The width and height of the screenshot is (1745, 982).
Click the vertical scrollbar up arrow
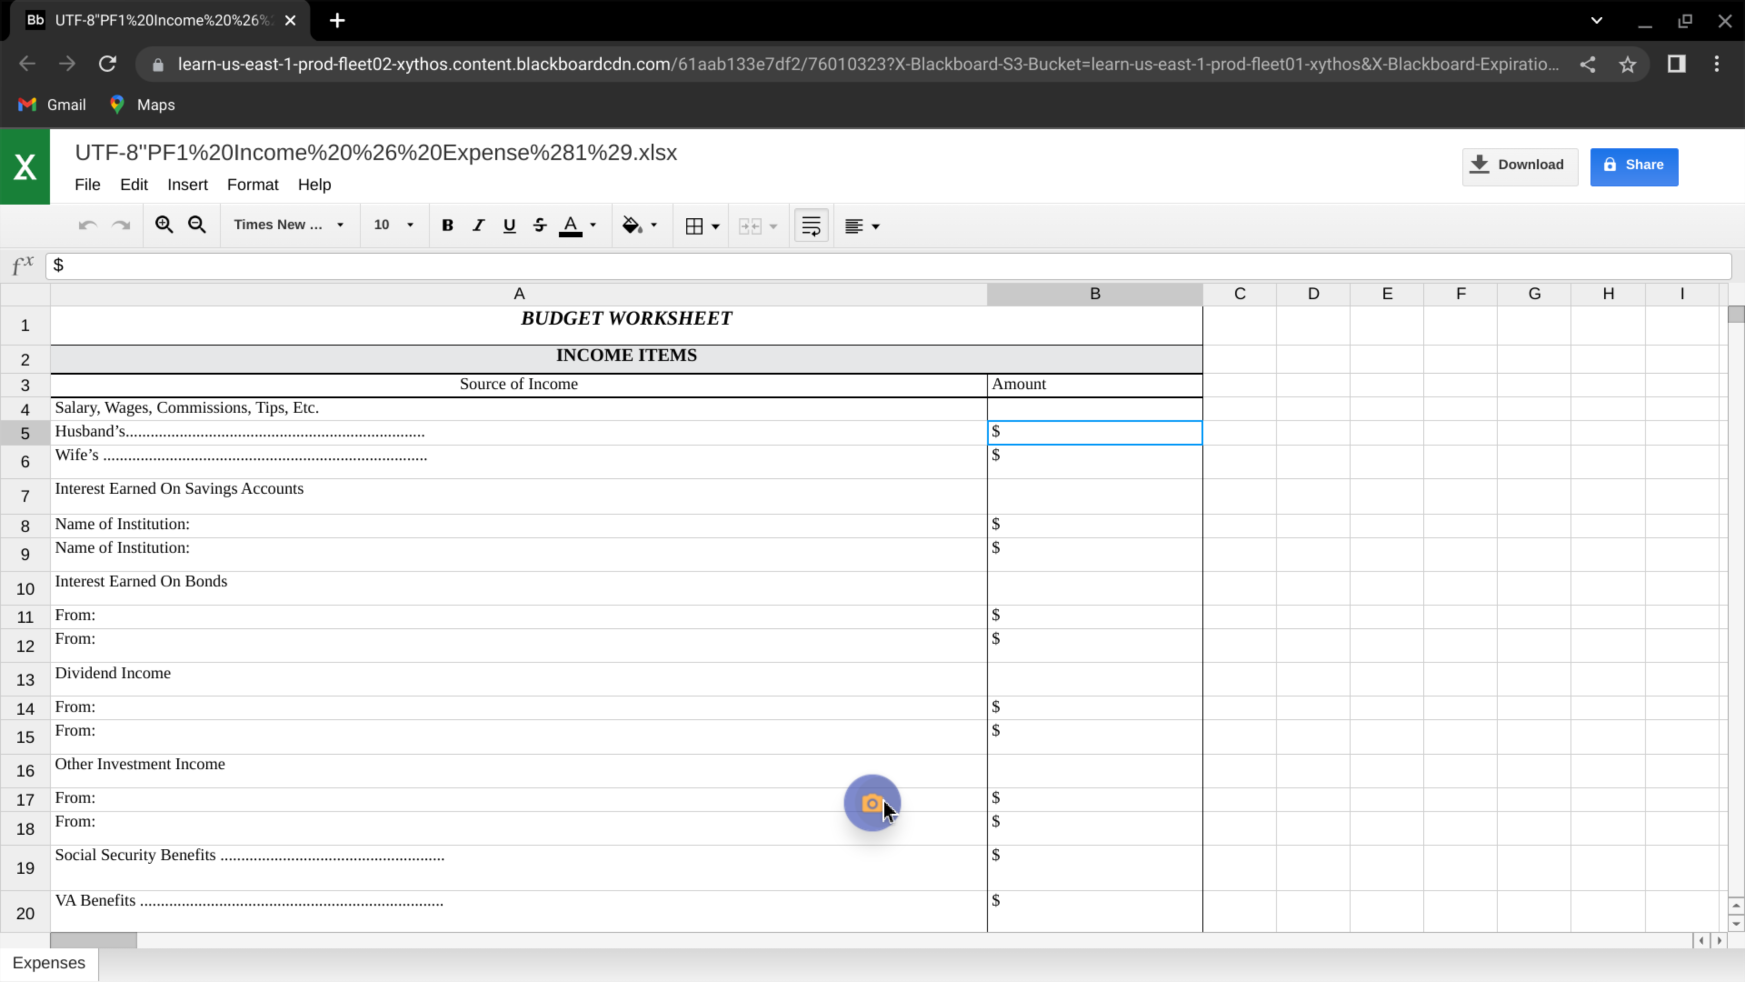(x=1736, y=906)
